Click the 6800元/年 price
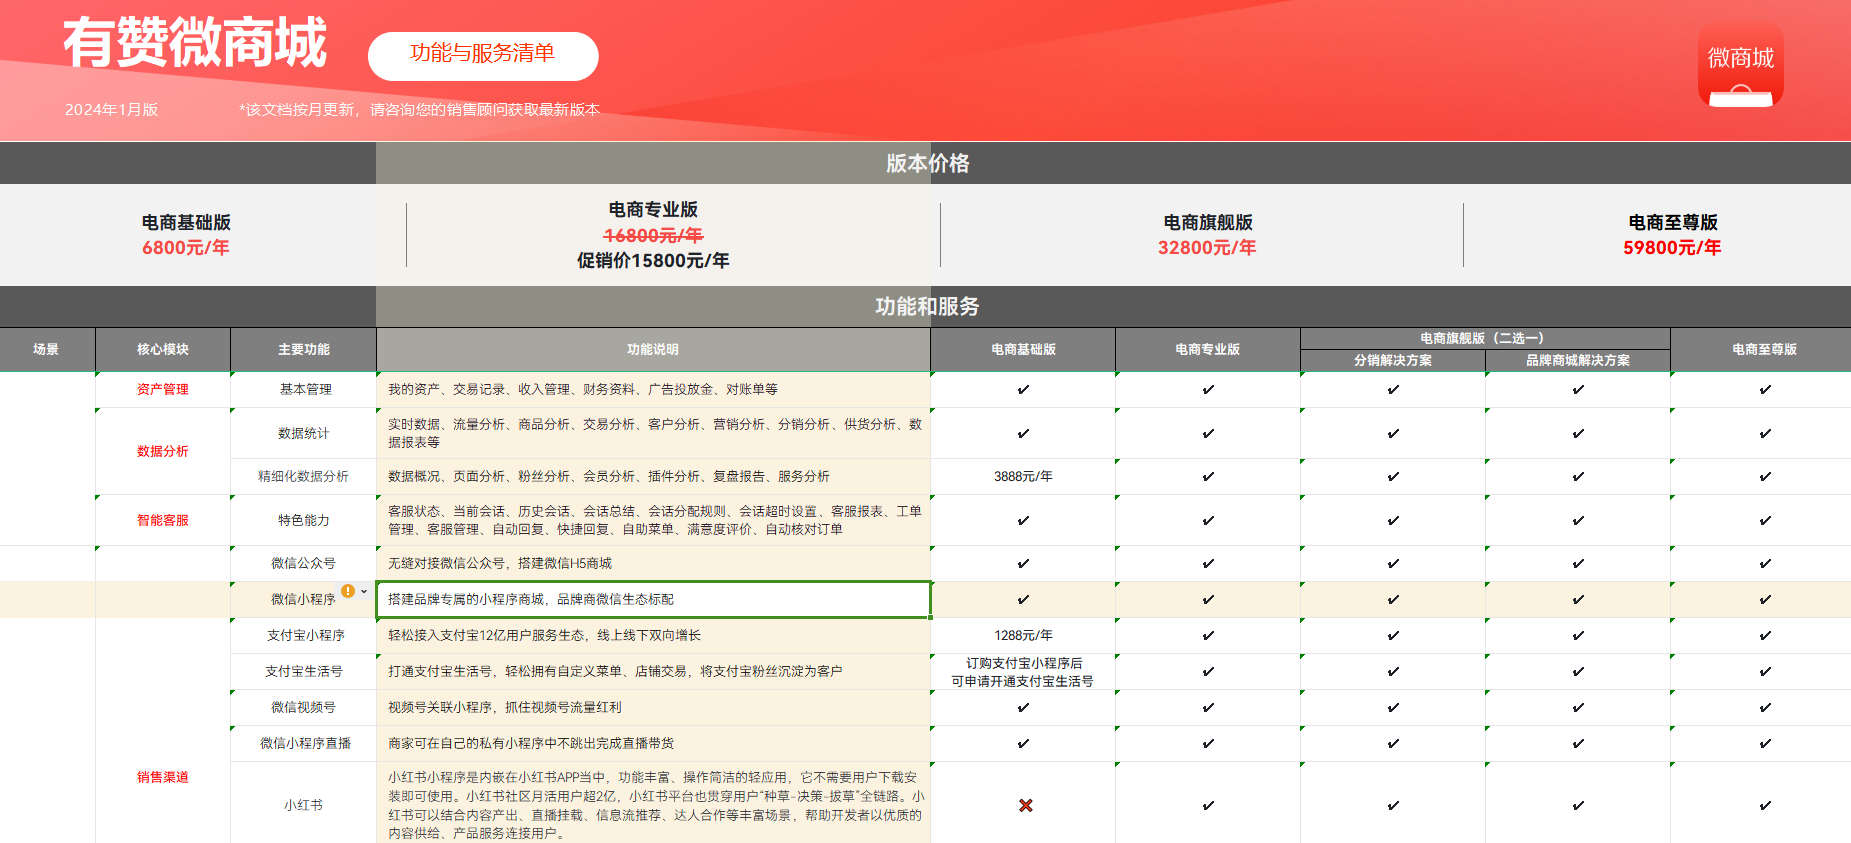Image resolution: width=1851 pixels, height=843 pixels. click(x=186, y=247)
